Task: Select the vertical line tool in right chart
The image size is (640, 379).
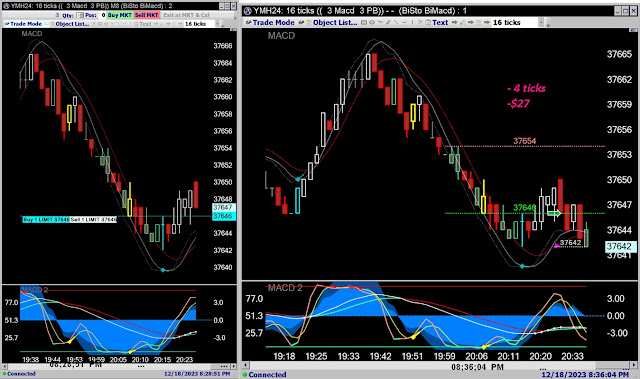Action: 412,22
